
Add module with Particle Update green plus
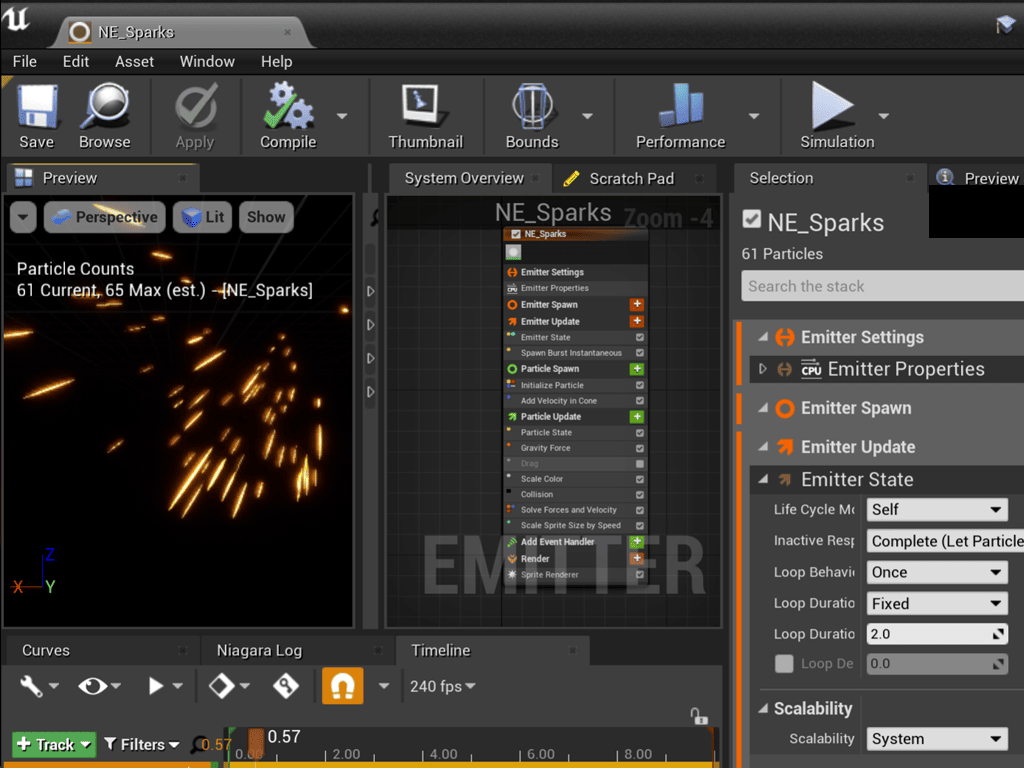(637, 417)
